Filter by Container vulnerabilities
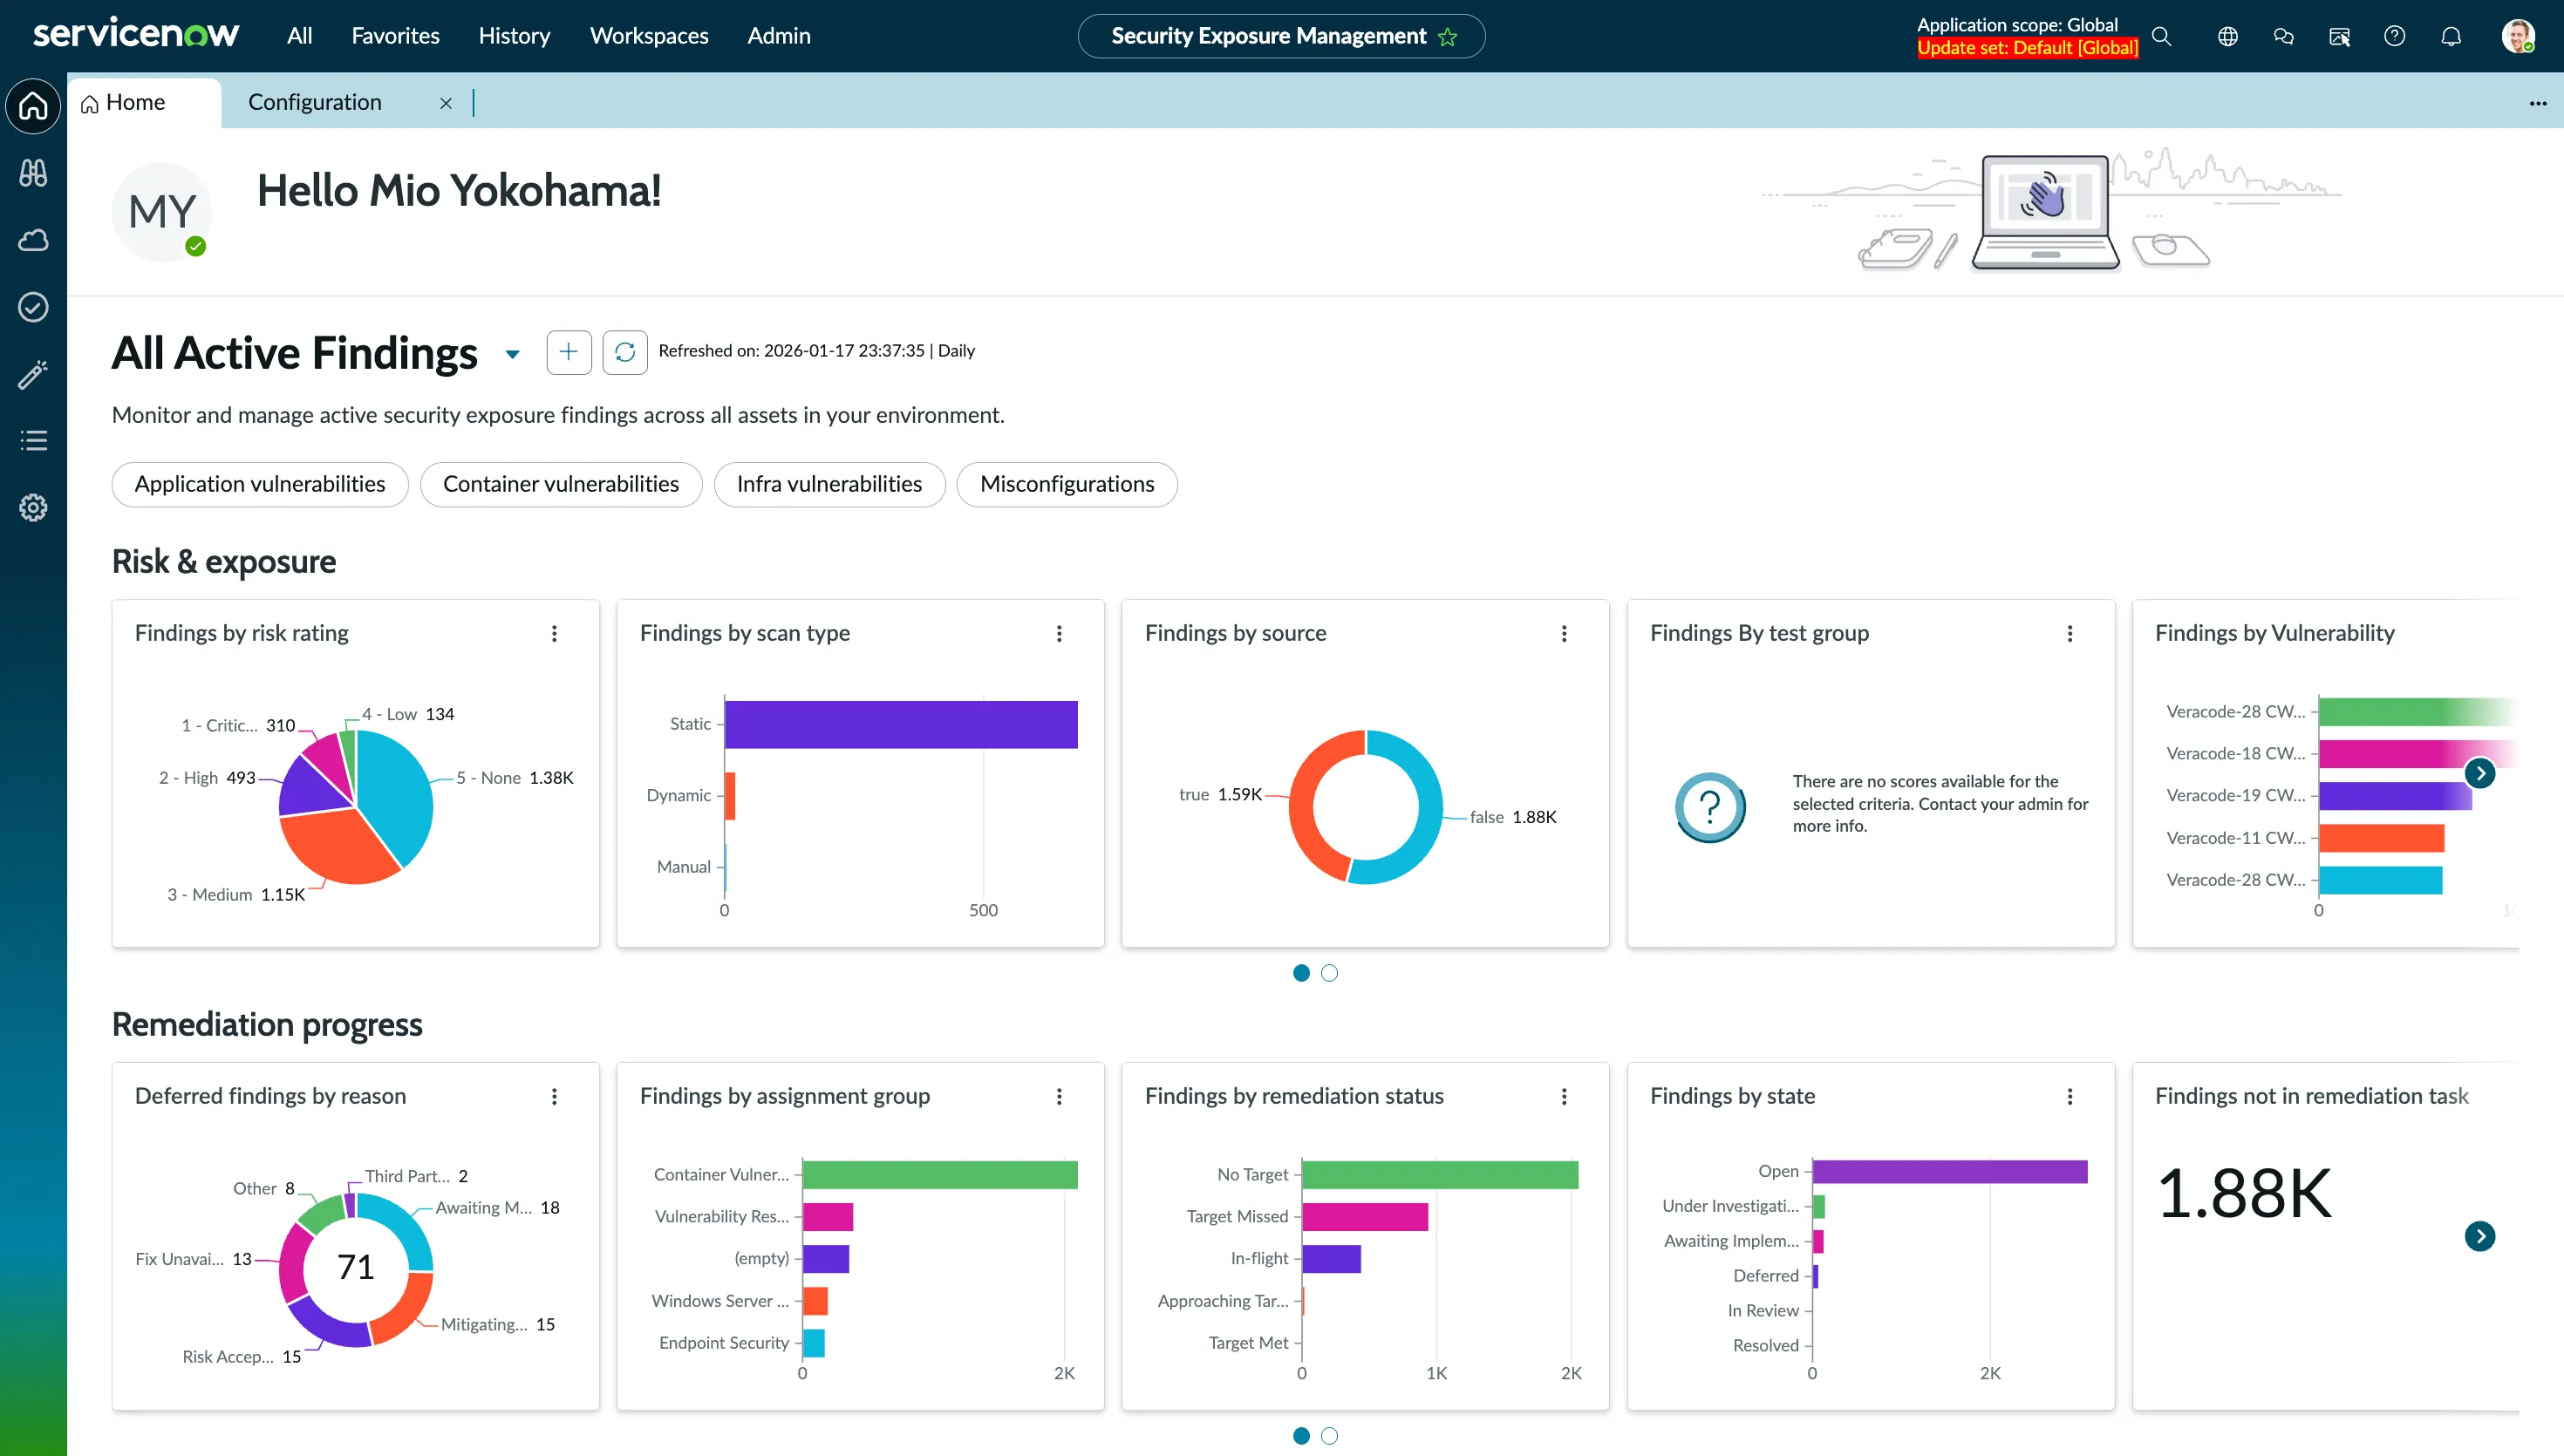 pos(560,484)
